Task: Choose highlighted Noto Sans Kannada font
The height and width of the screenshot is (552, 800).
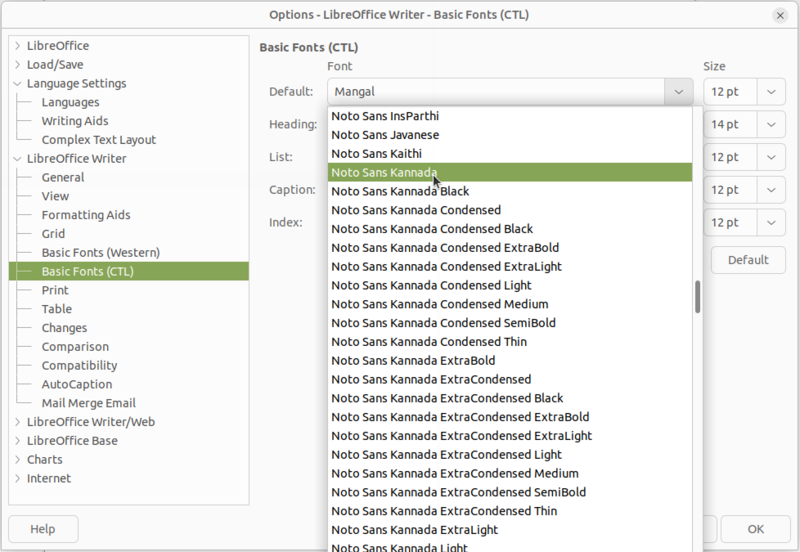Action: [x=510, y=172]
